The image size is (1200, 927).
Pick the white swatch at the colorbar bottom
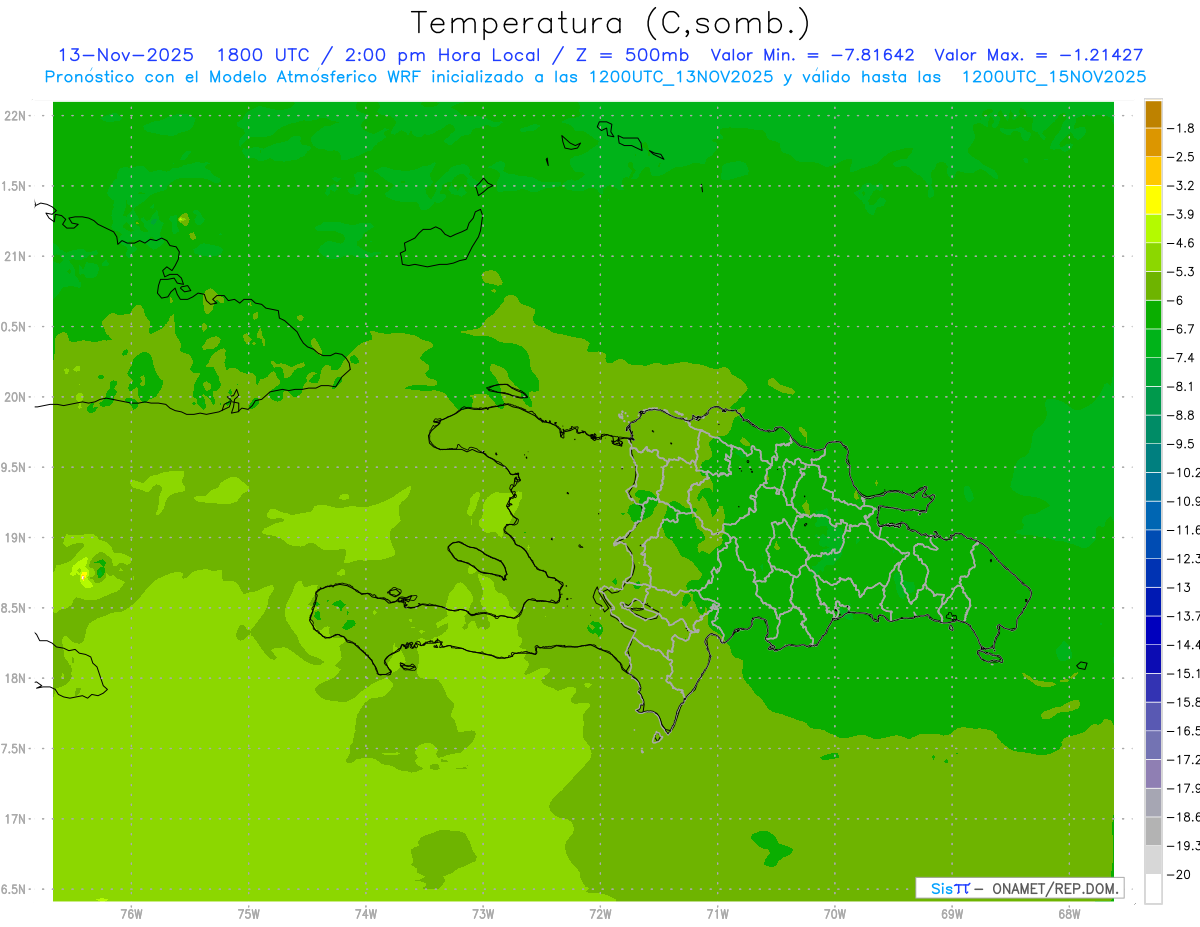pos(1153,888)
